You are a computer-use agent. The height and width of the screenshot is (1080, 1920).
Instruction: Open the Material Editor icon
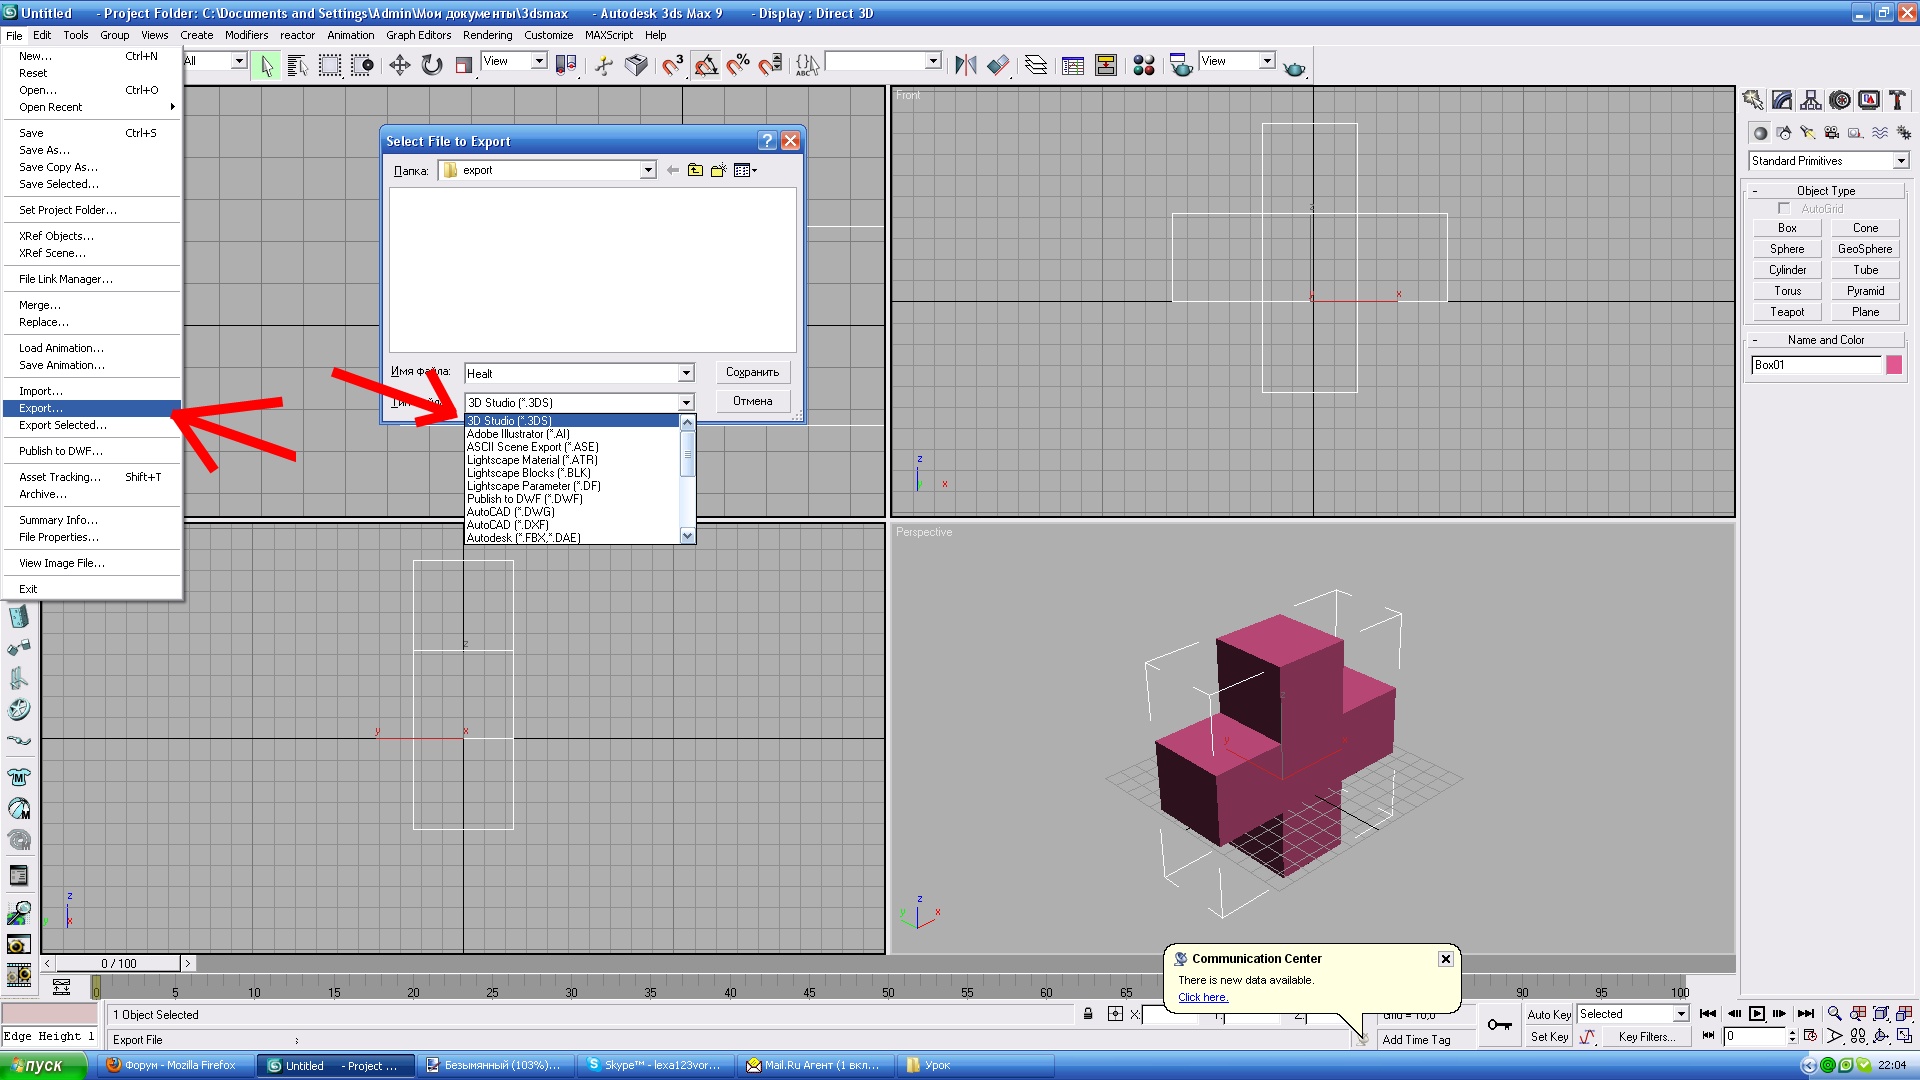tap(1143, 66)
